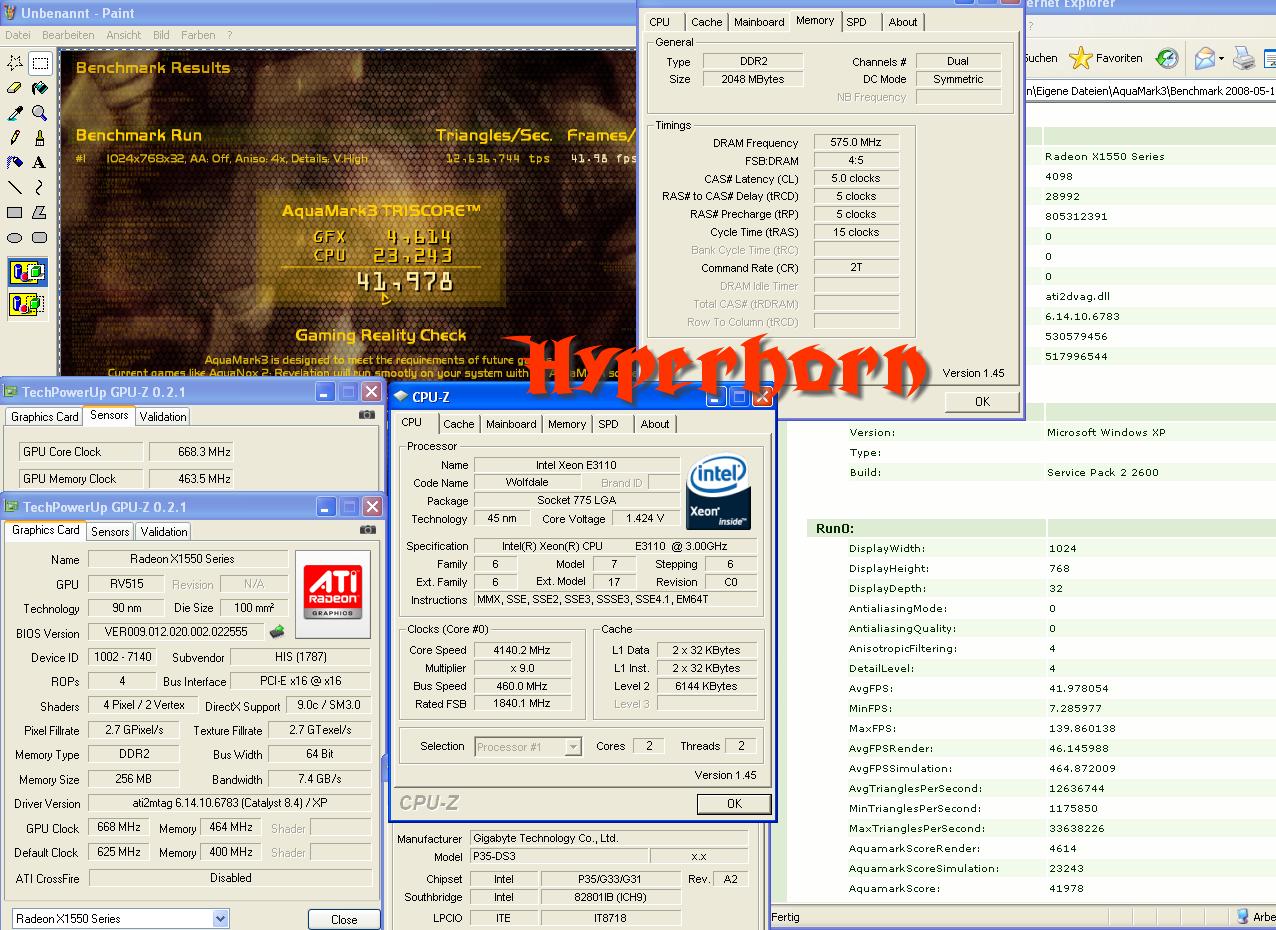Open the Datei menu in Paint
The height and width of the screenshot is (930, 1276).
point(18,35)
